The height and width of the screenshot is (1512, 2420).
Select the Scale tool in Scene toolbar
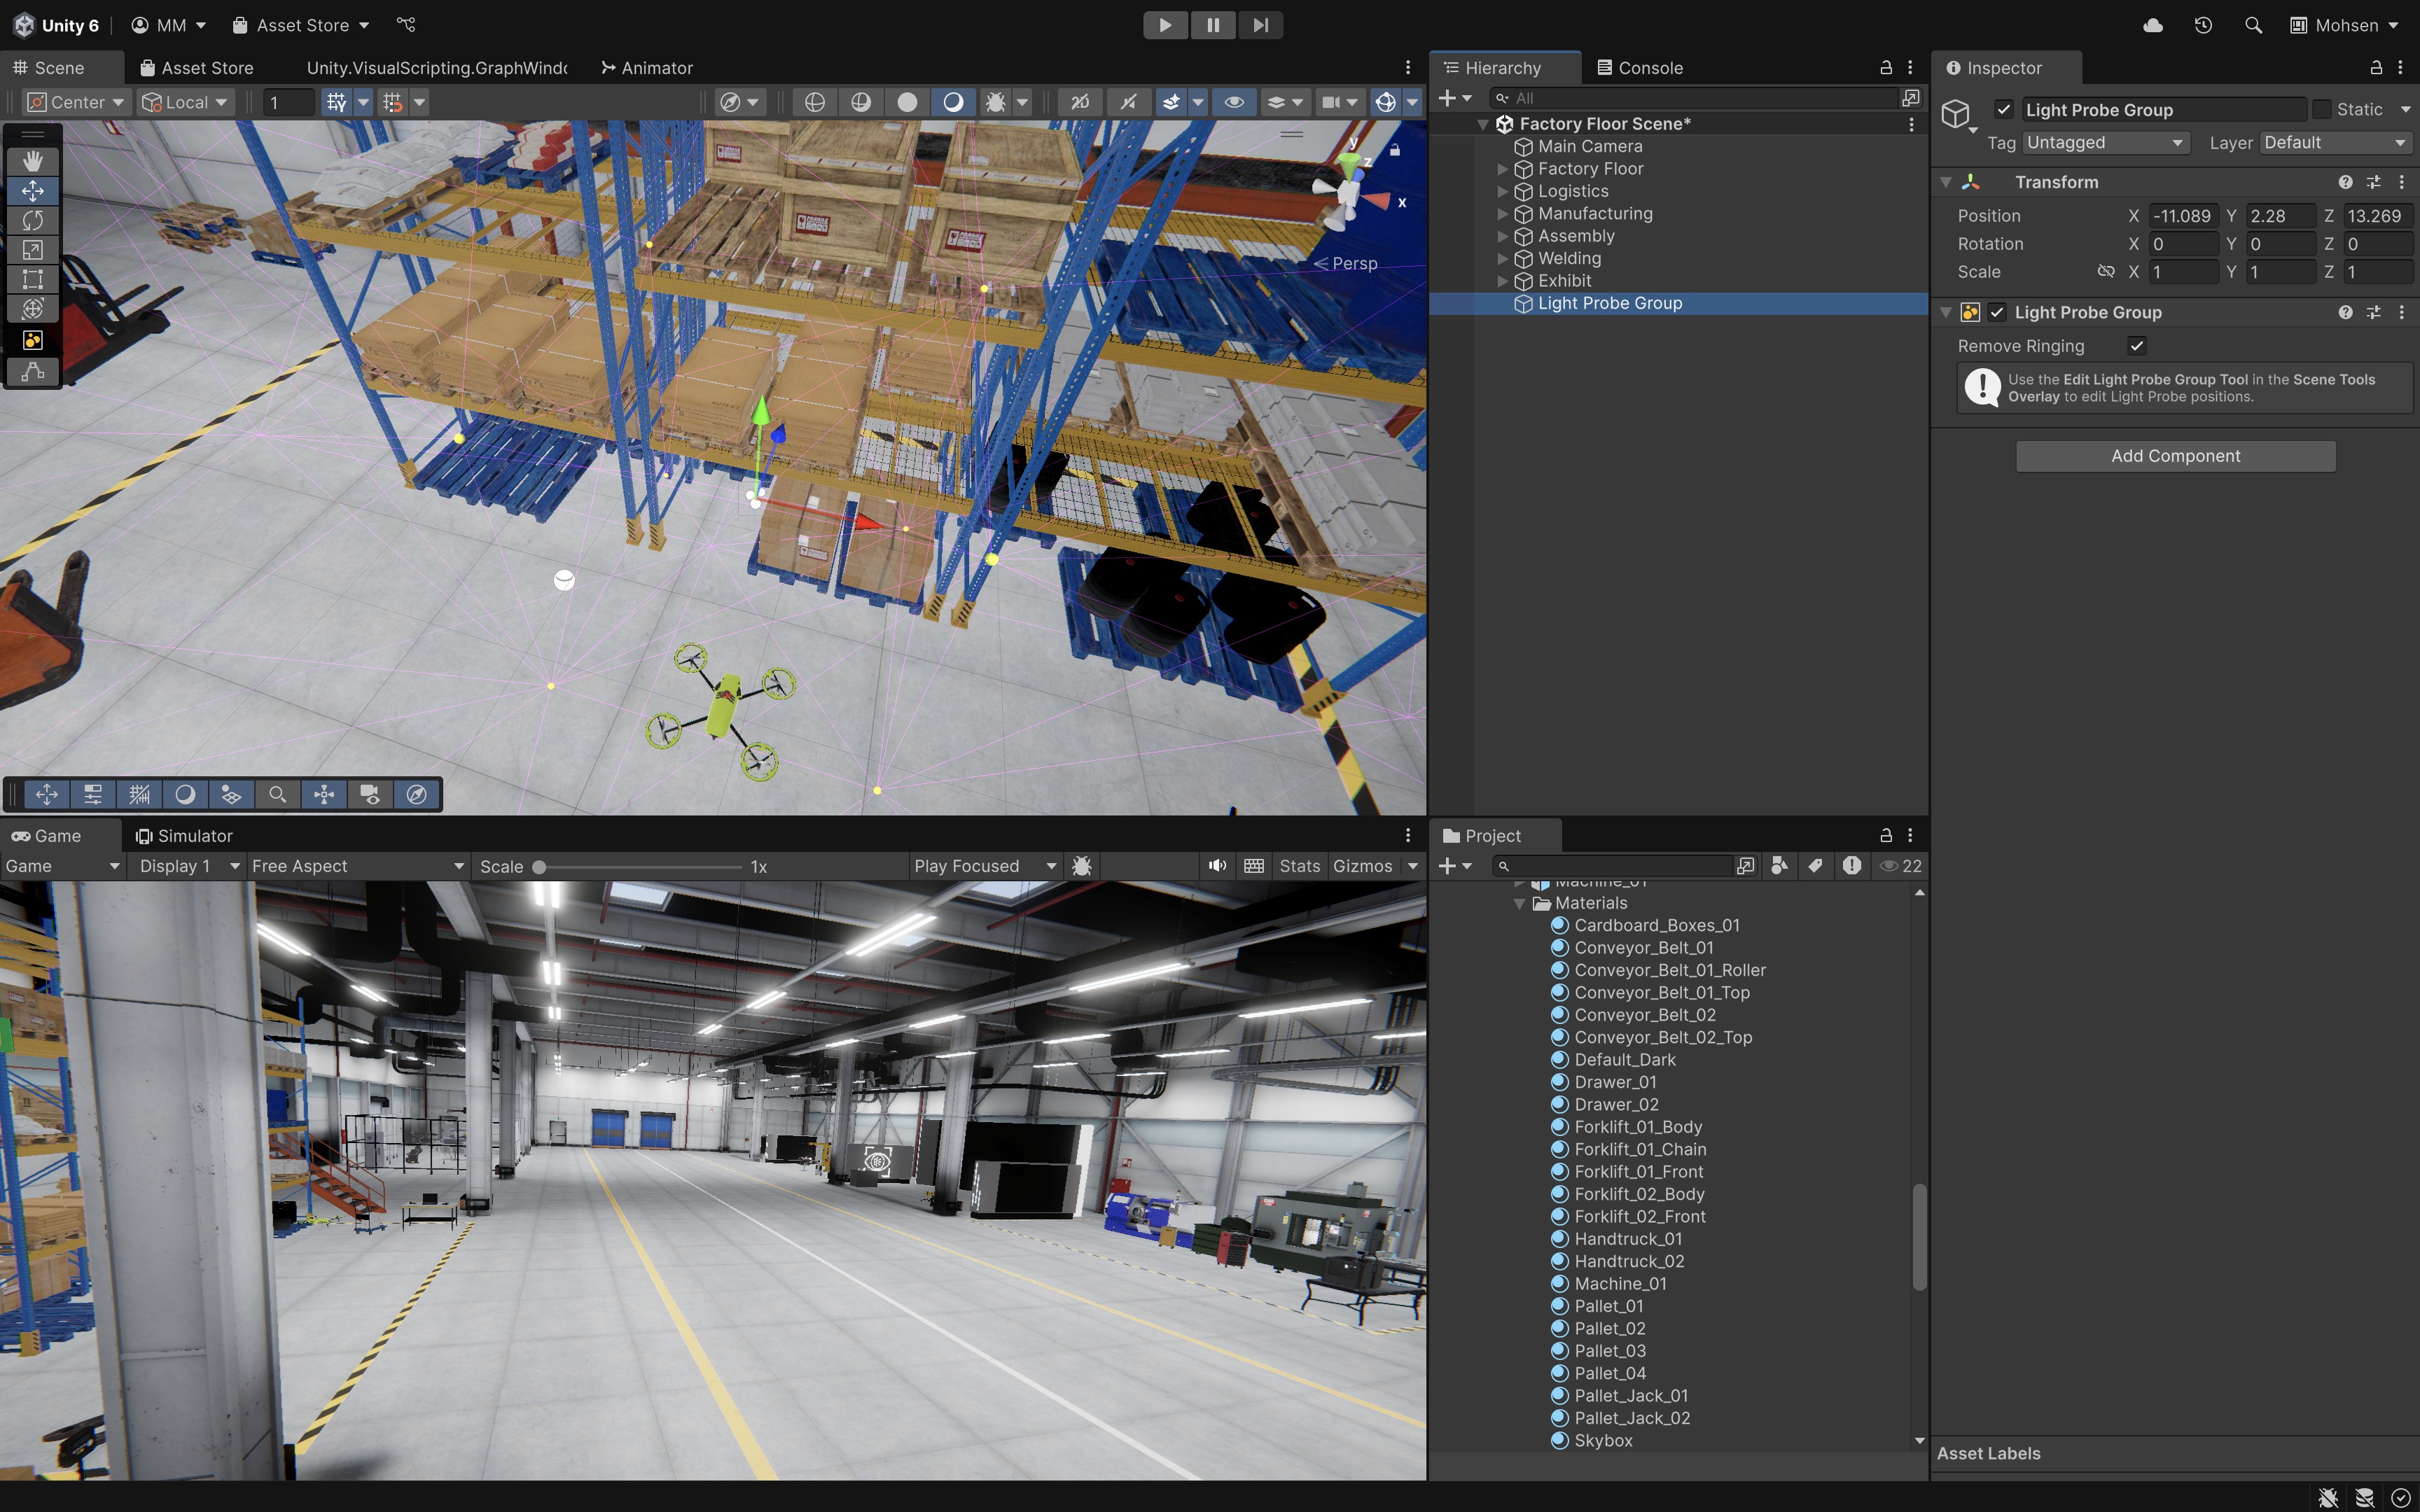coord(32,250)
